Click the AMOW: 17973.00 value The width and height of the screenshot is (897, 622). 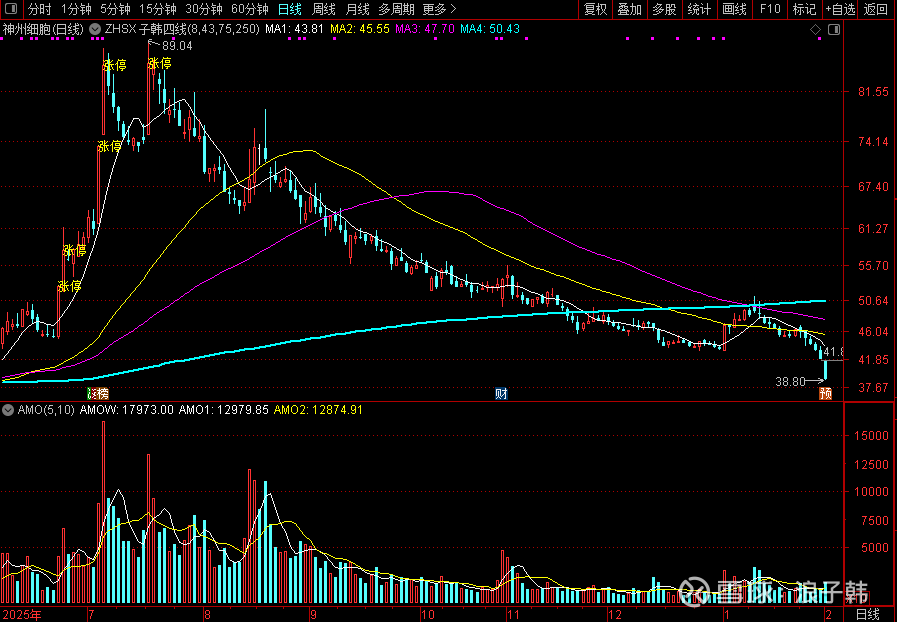tap(126, 410)
